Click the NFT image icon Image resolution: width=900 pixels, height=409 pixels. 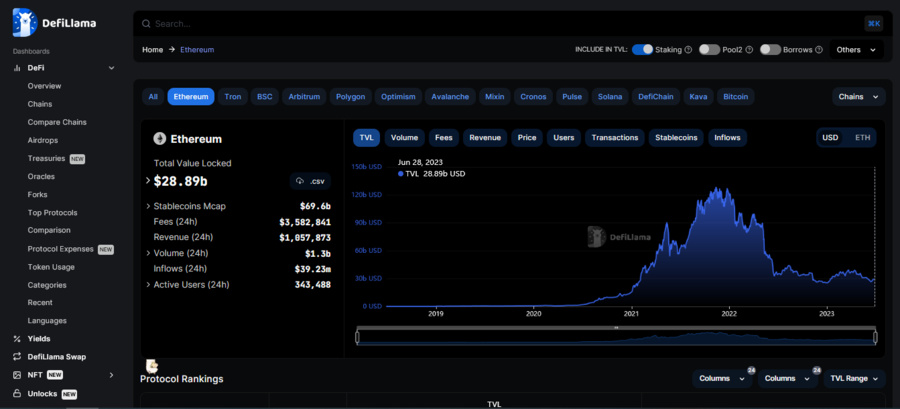pos(17,375)
